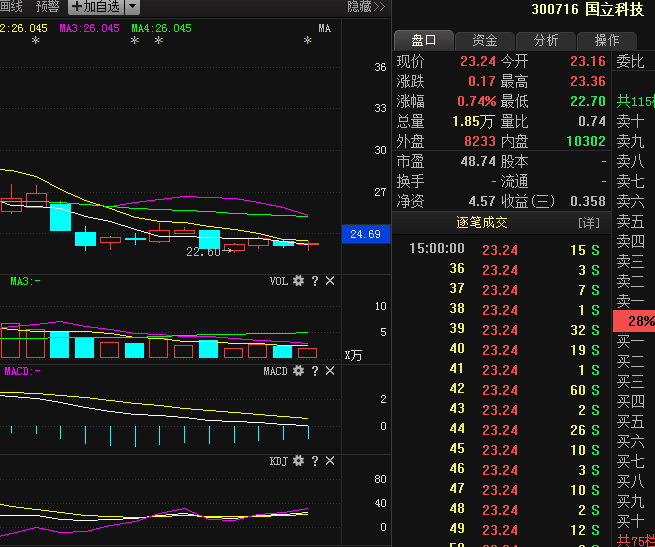The width and height of the screenshot is (655, 547).
Task: Click the red 28% ratio bar
Action: [x=634, y=321]
